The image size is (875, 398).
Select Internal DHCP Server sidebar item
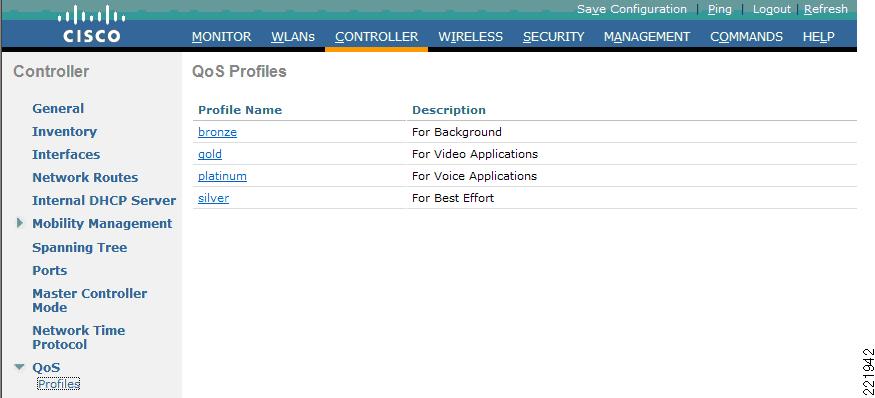tap(104, 200)
